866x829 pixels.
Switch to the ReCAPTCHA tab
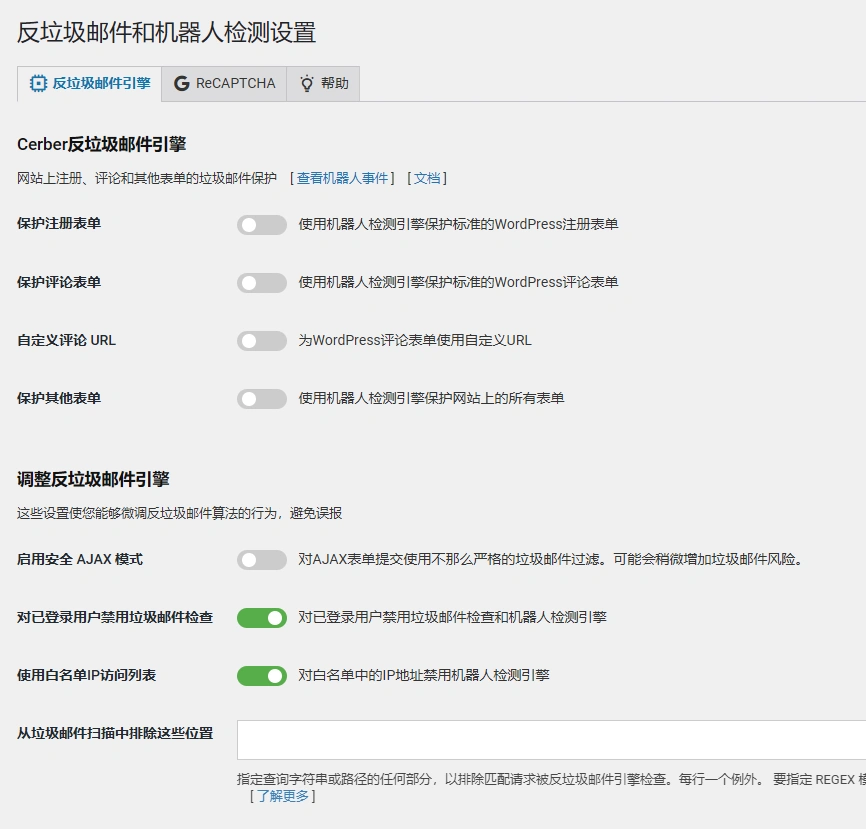pyautogui.click(x=224, y=84)
